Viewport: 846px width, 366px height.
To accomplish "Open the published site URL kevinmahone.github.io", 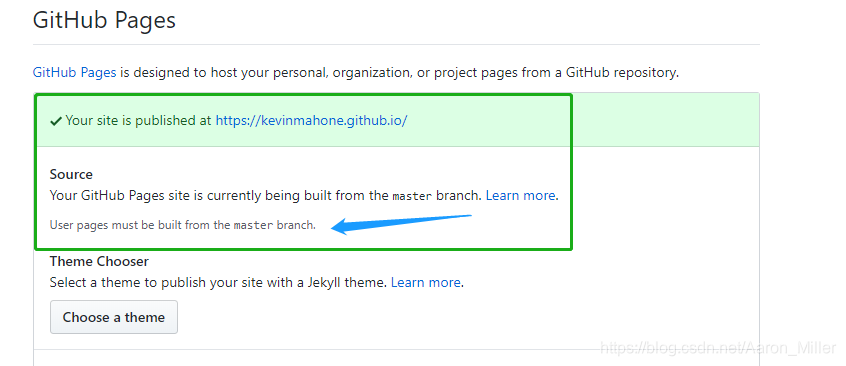I will tap(311, 120).
